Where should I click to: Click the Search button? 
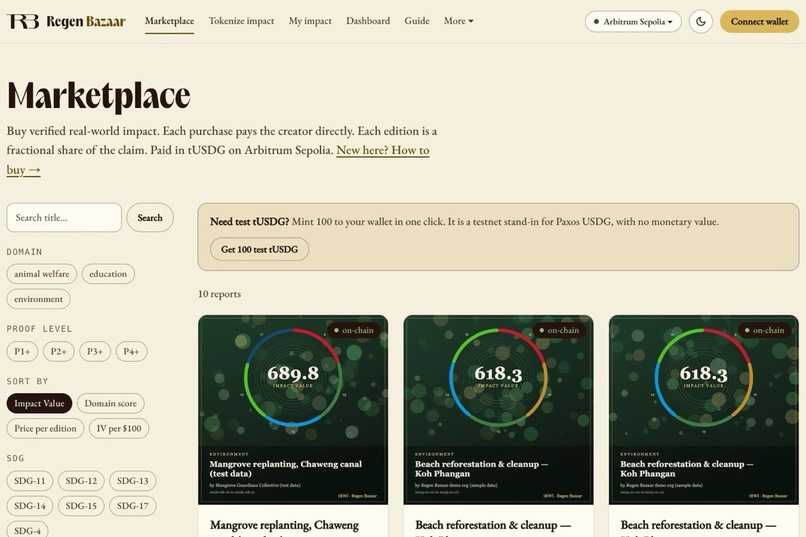point(150,217)
